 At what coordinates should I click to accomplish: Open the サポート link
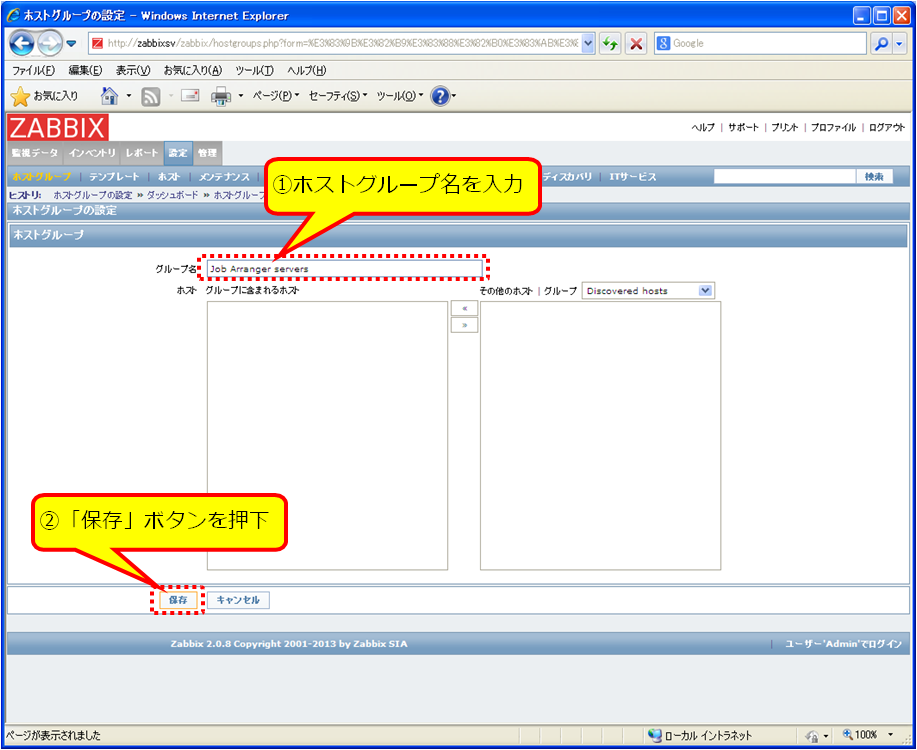[x=743, y=128]
